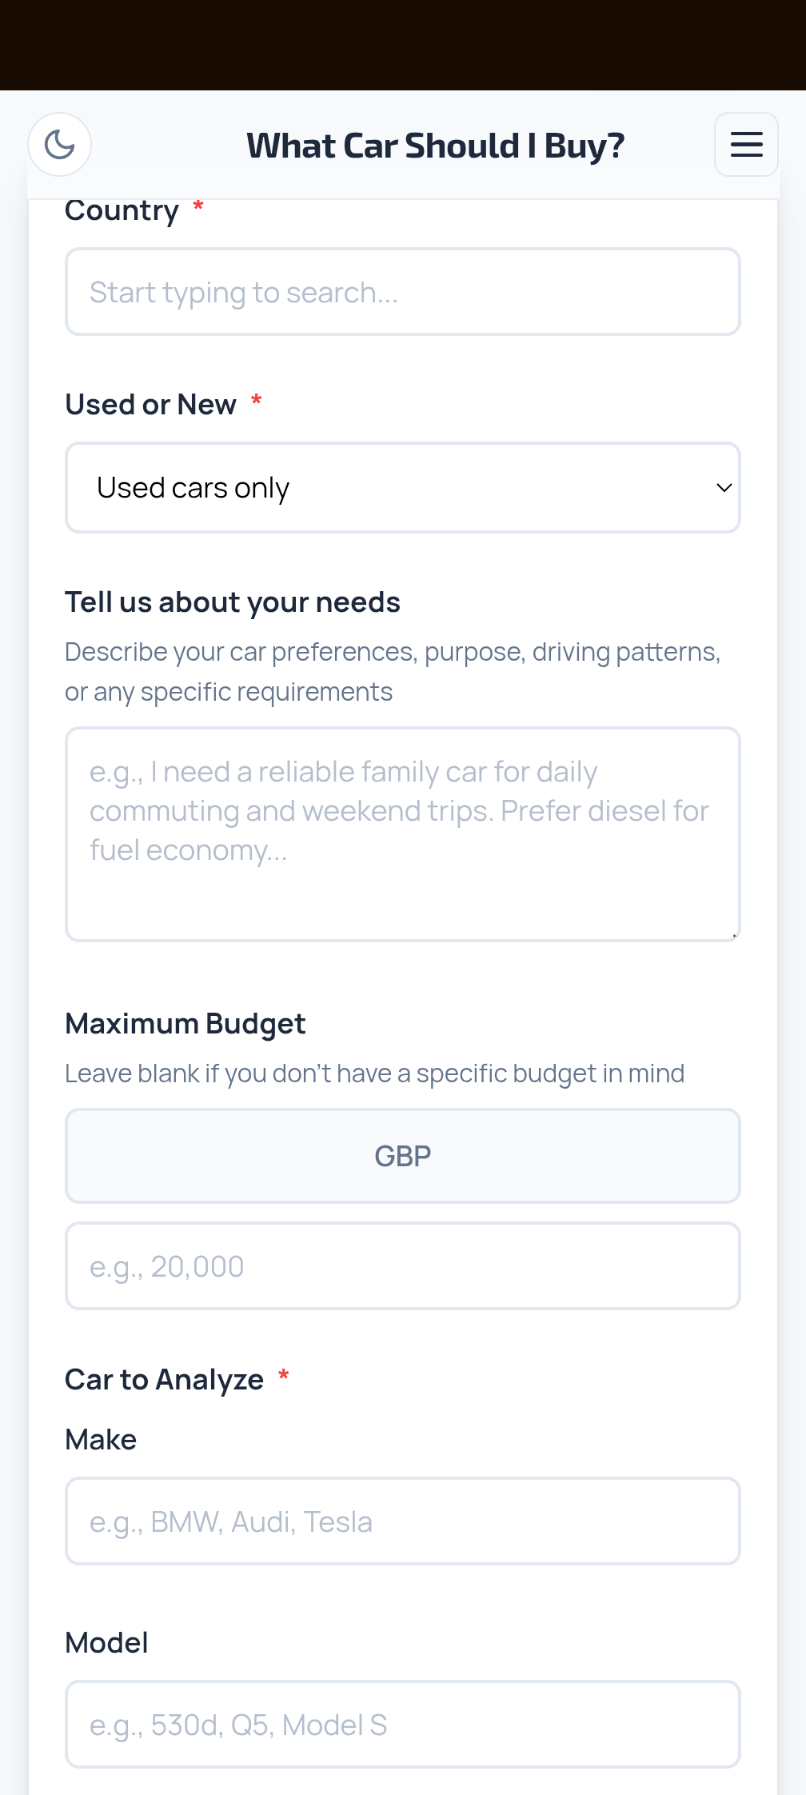
Task: Focus the maximum budget amount field
Action: pyautogui.click(x=402, y=1266)
